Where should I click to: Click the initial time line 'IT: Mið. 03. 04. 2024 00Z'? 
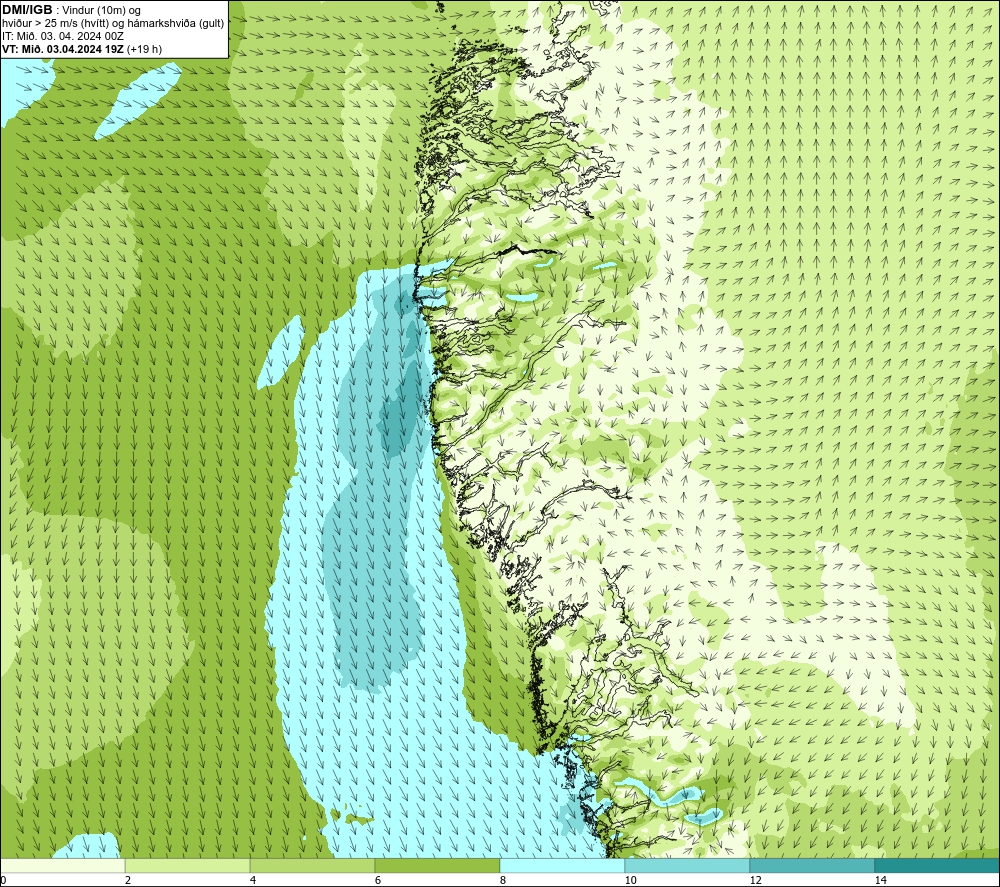pos(62,36)
